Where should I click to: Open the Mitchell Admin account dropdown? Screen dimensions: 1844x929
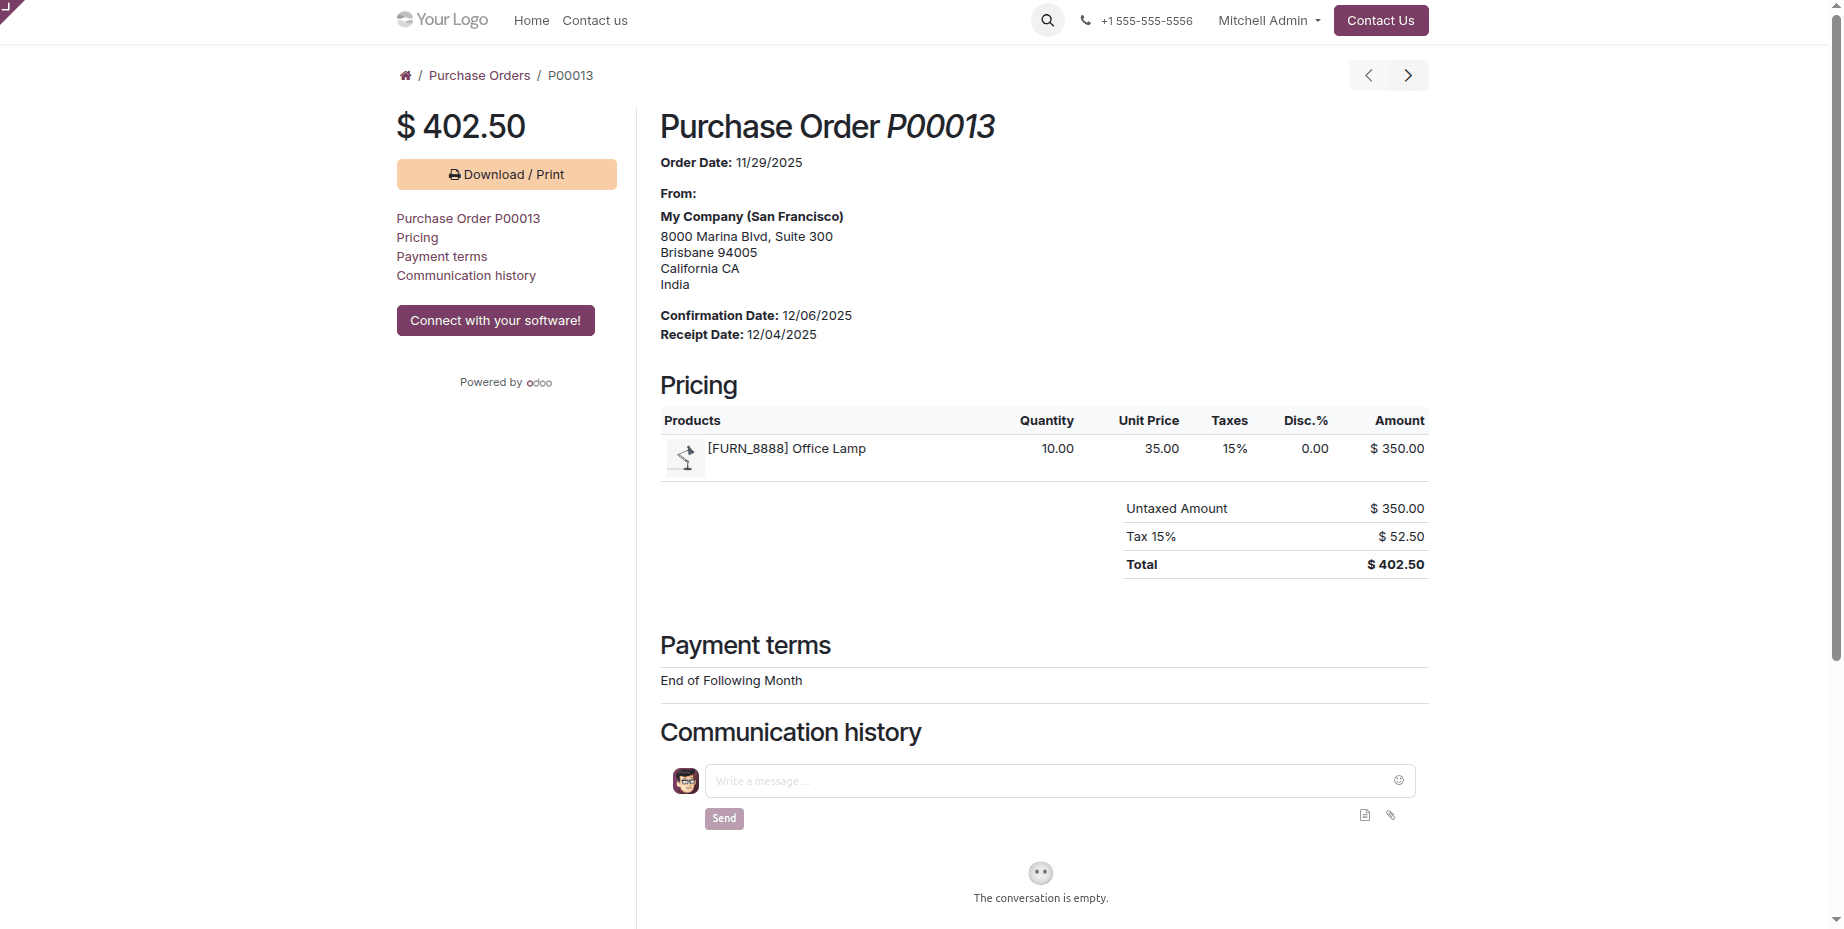click(1268, 20)
